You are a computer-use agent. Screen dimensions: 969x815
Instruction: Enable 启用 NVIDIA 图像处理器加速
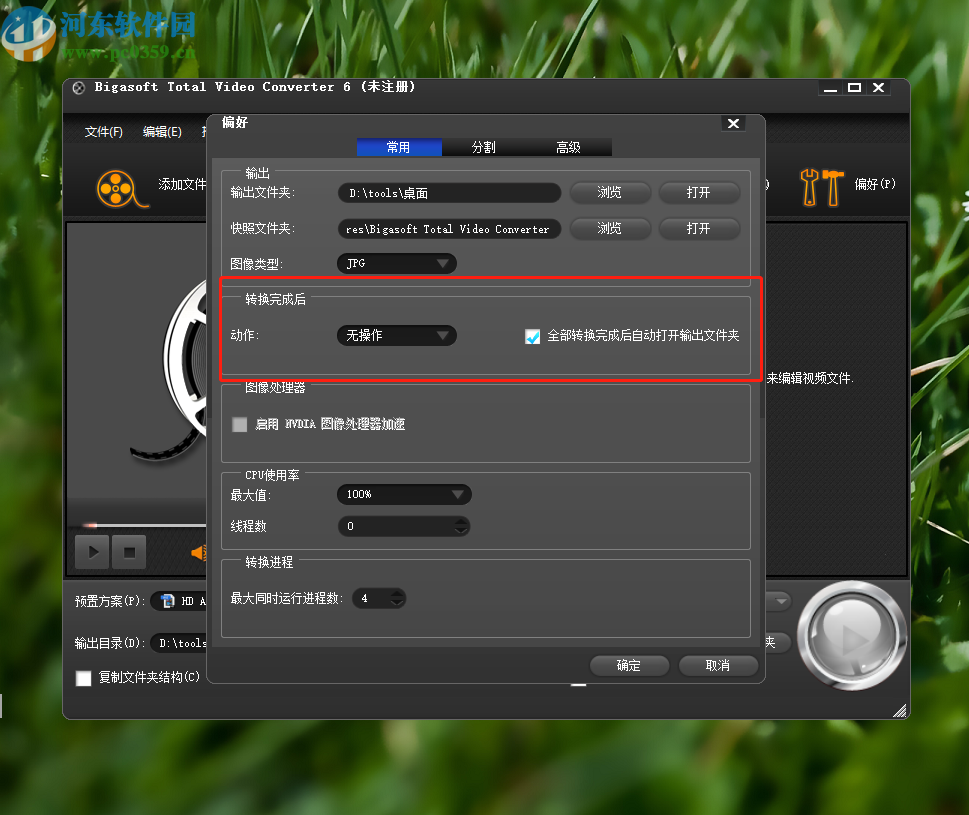point(239,424)
